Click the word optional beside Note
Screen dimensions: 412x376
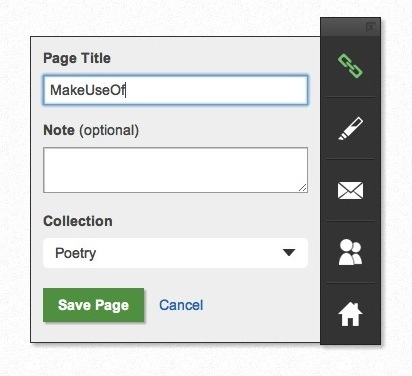(x=109, y=131)
